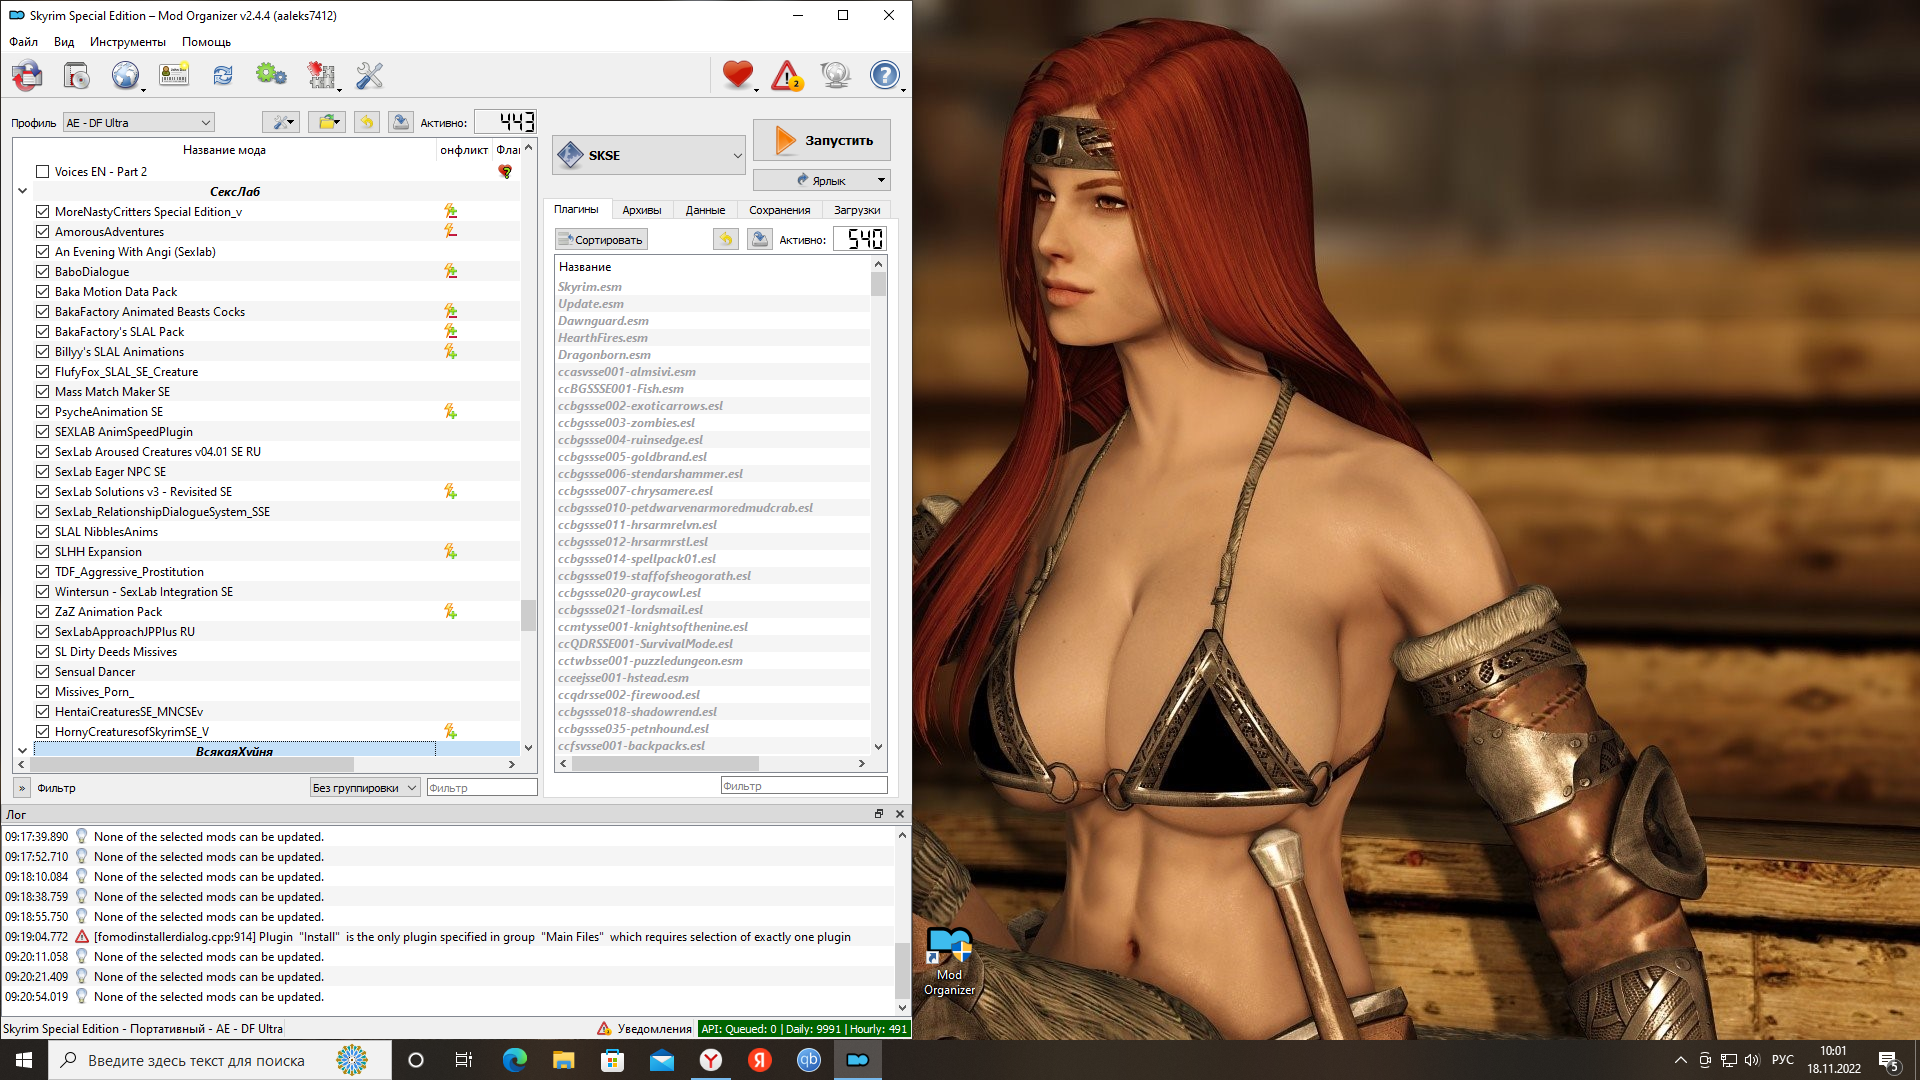Open the AE - DF Ultra profile dropdown
Screen dimensions: 1920x1080
138,123
